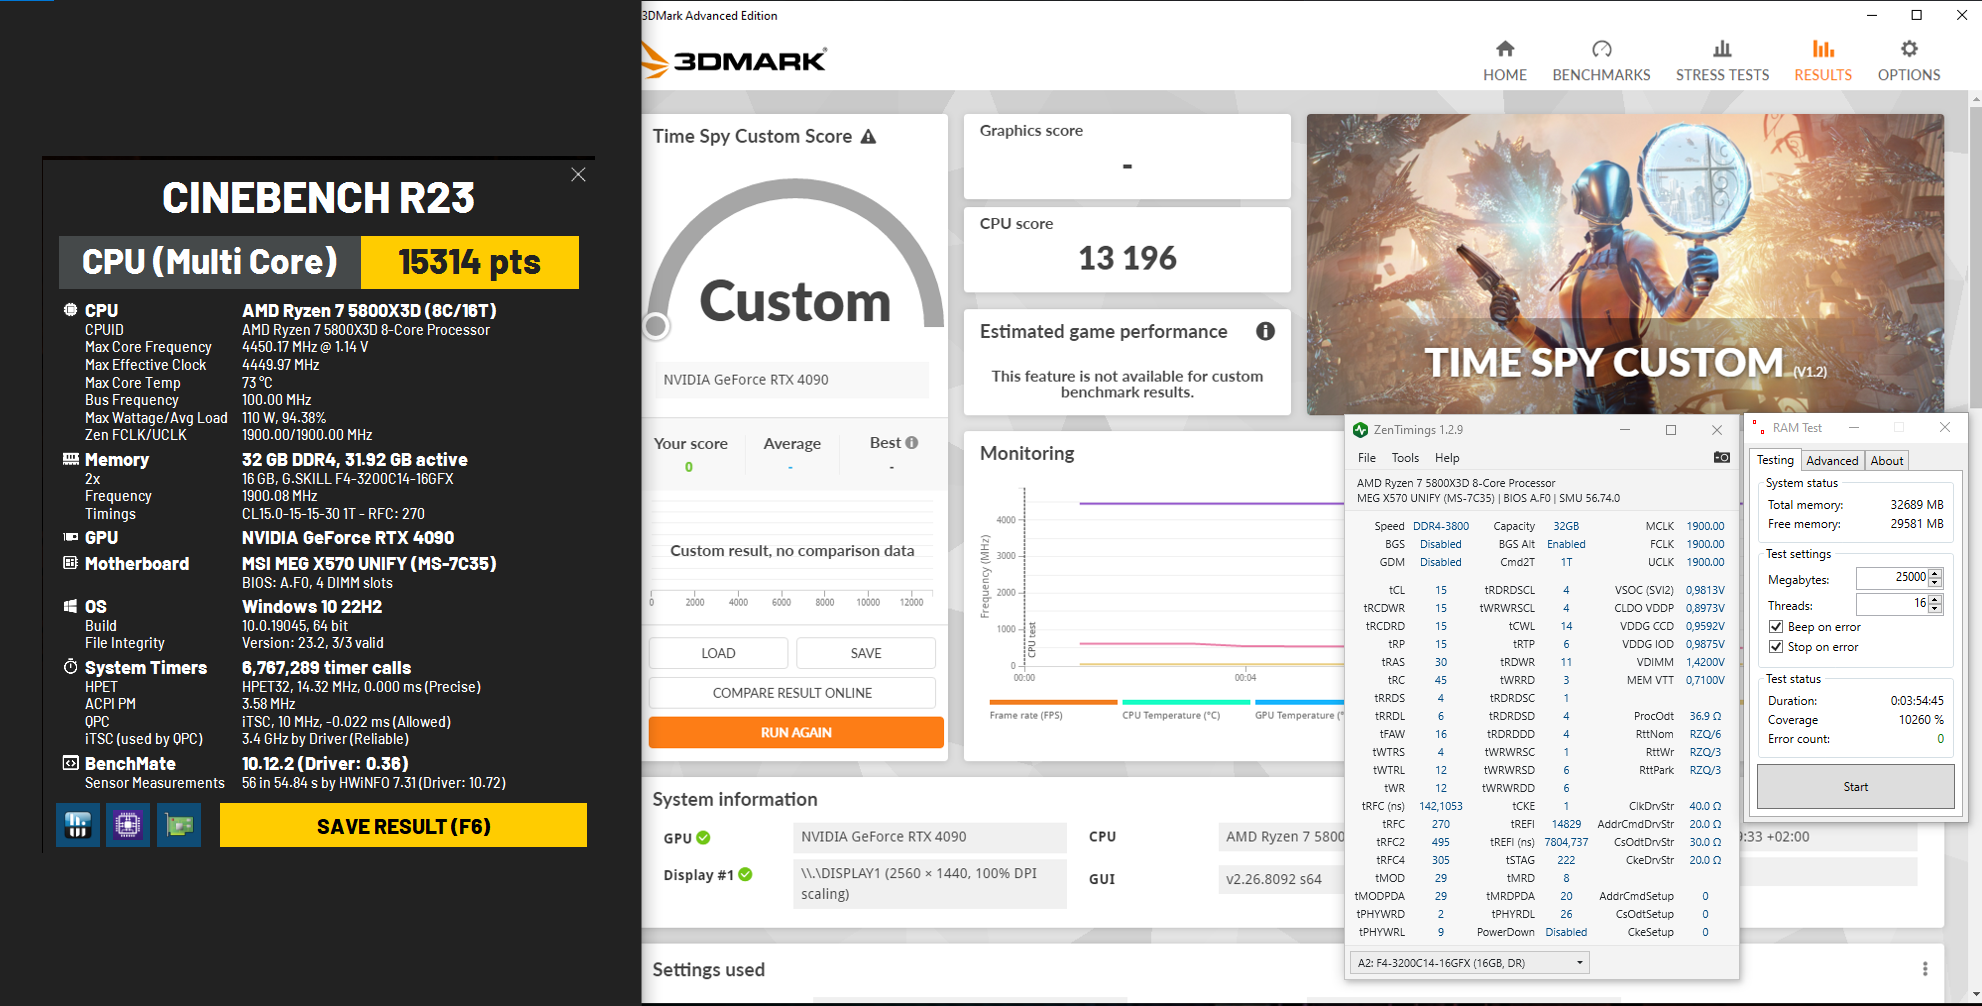1982x1006 pixels.
Task: Click RUN AGAIN button
Action: pos(796,733)
